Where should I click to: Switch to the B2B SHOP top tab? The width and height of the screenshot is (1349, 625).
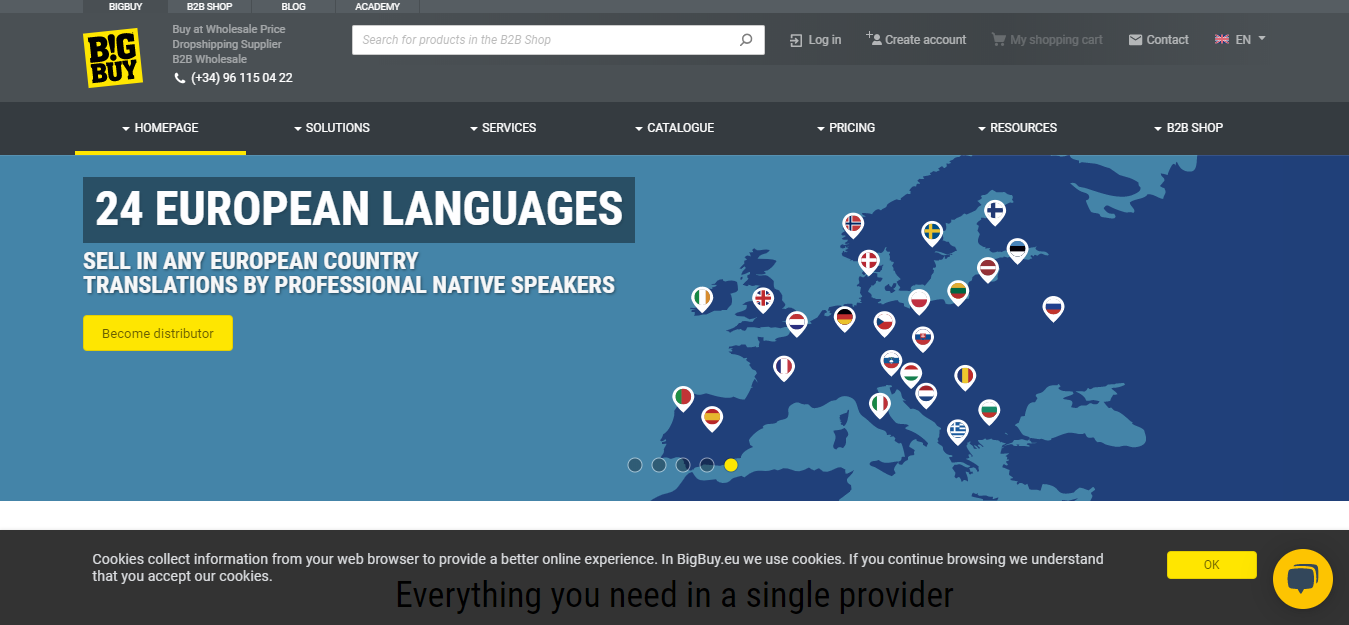[209, 7]
